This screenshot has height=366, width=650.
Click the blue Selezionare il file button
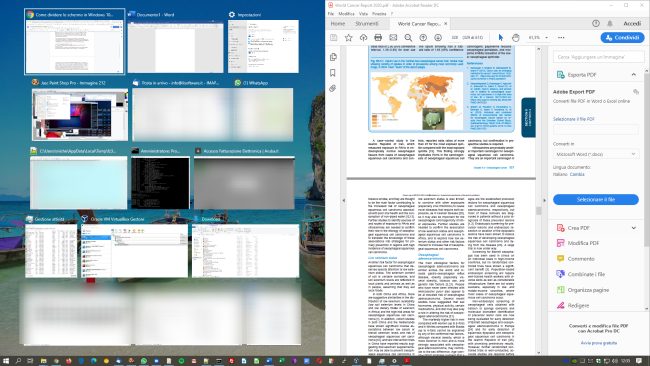[596, 199]
